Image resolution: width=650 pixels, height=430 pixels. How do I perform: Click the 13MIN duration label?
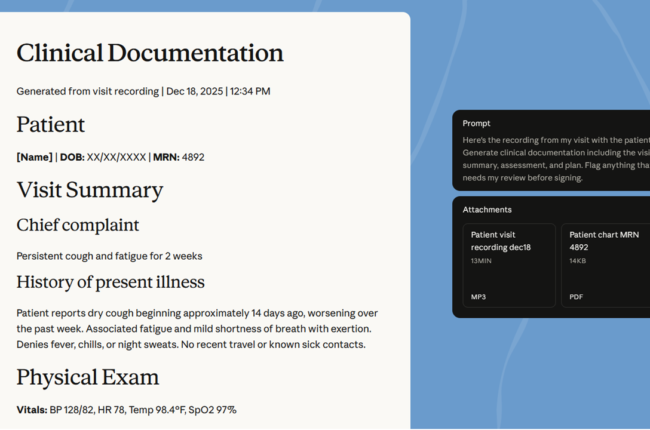pyautogui.click(x=481, y=261)
